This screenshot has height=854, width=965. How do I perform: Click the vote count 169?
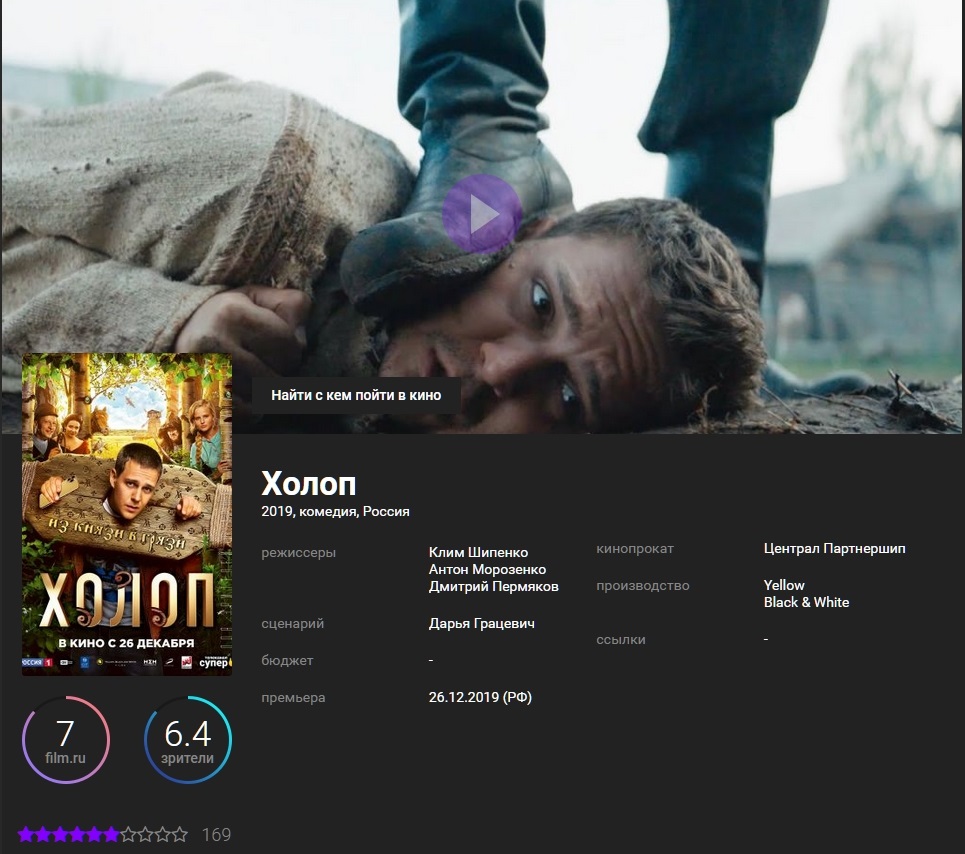coord(216,834)
